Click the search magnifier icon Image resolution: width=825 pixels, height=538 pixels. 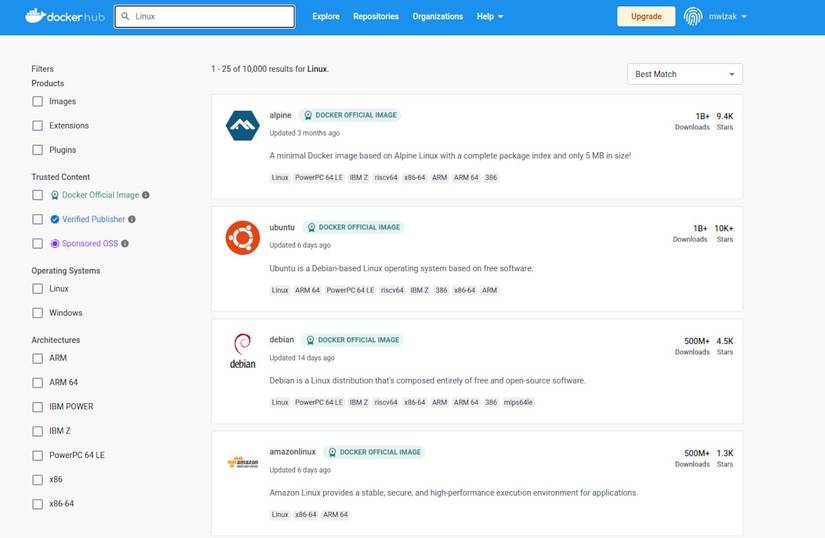click(x=125, y=16)
